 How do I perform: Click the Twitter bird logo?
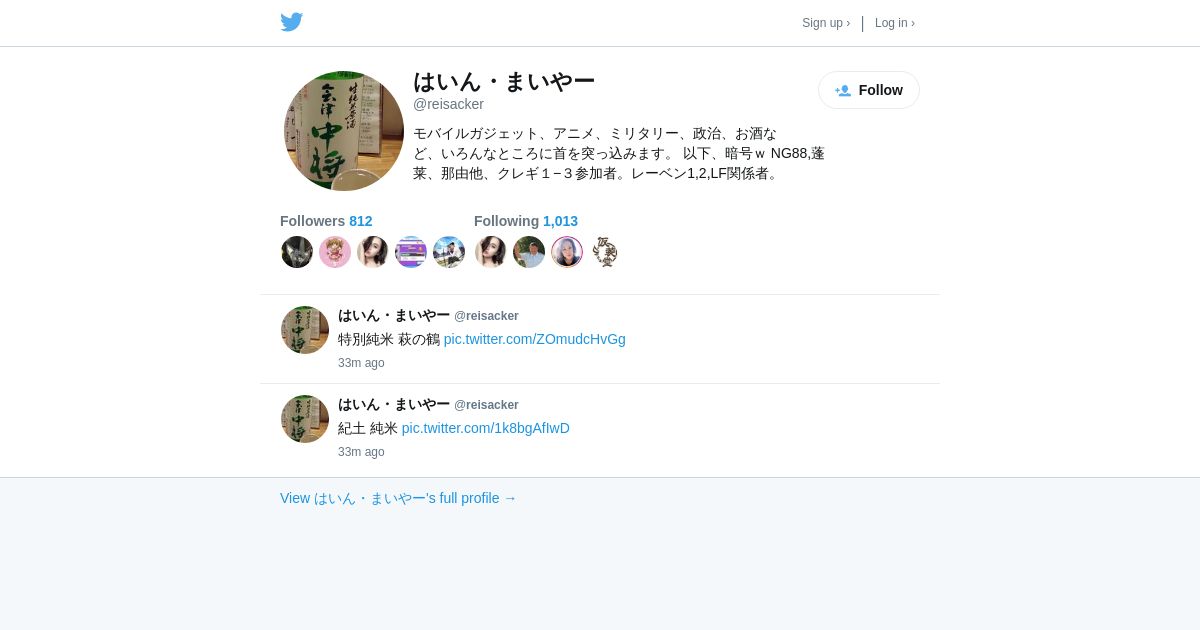coord(291,22)
